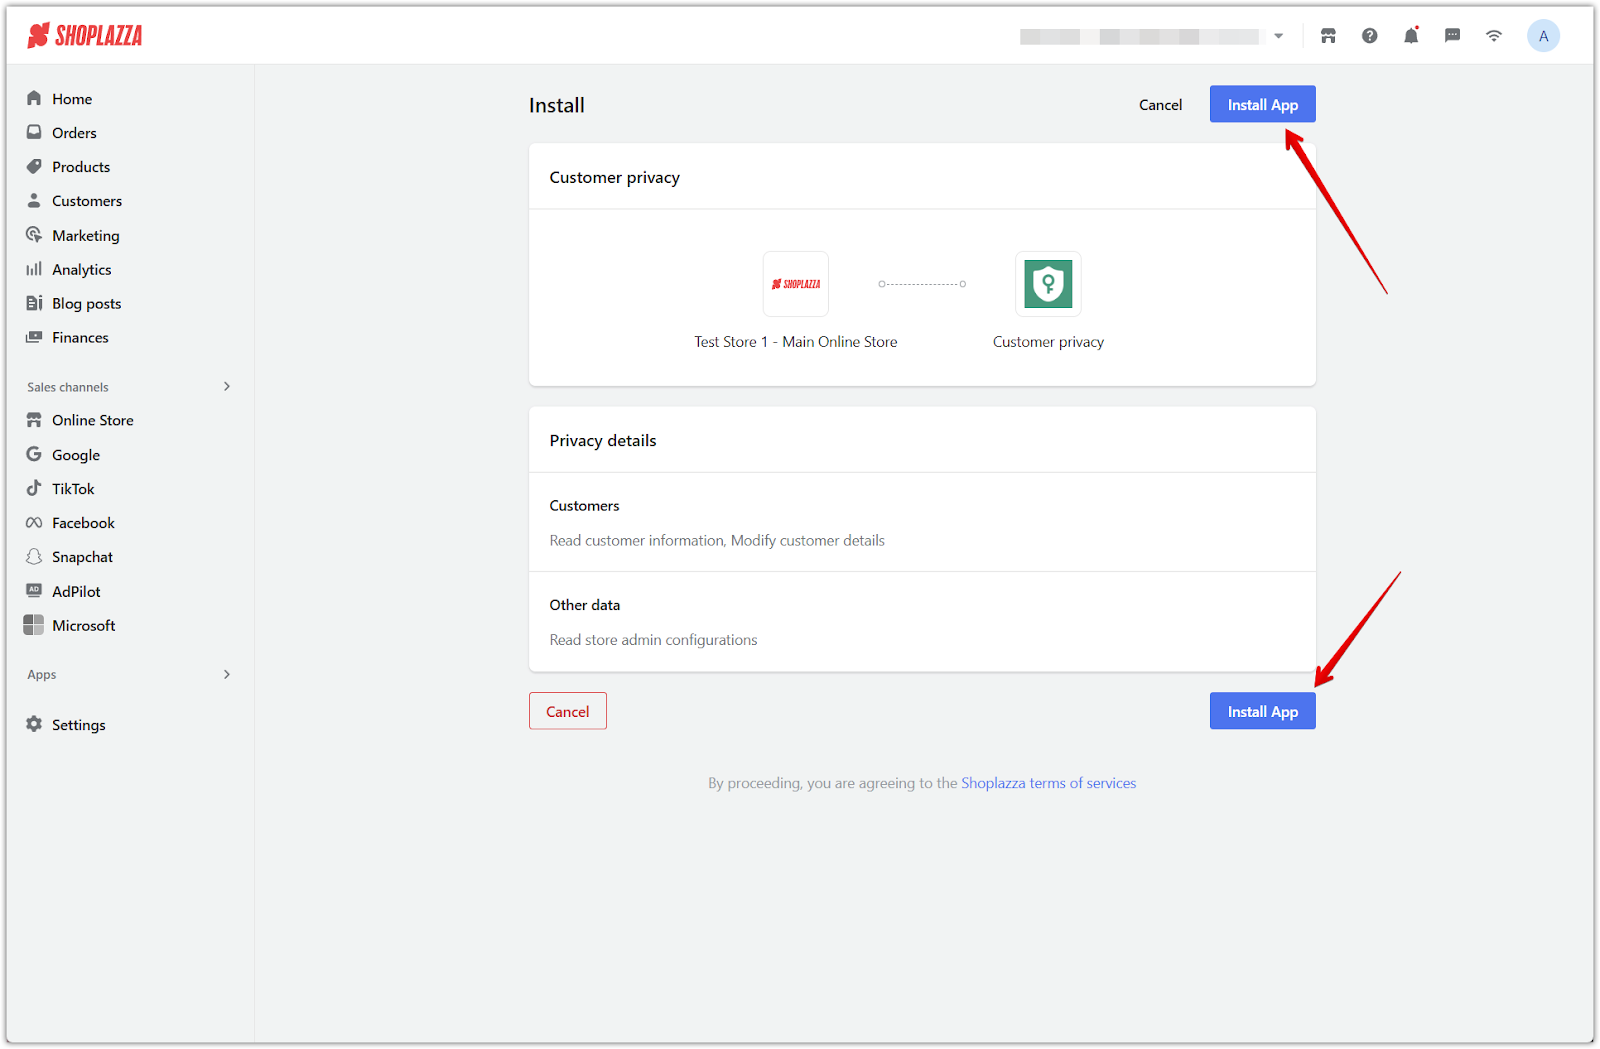Click the Products tag icon
This screenshot has height=1049, width=1600.
tap(34, 166)
